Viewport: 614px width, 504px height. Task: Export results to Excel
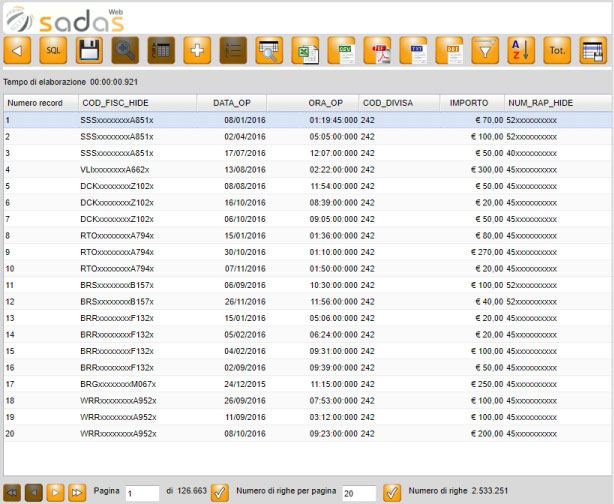coord(305,50)
